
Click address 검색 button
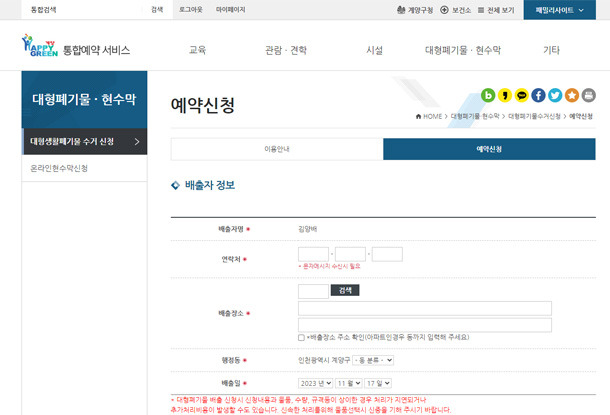(345, 290)
